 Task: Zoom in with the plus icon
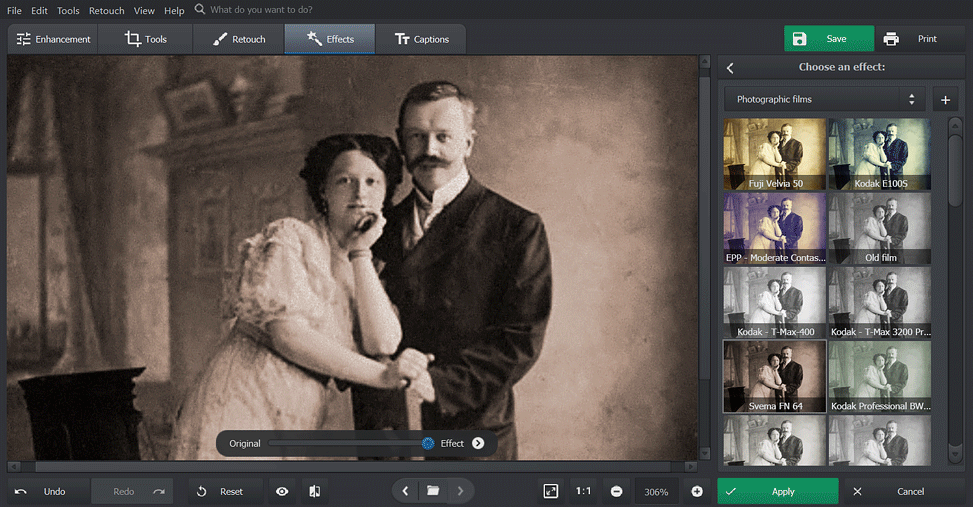click(x=697, y=491)
